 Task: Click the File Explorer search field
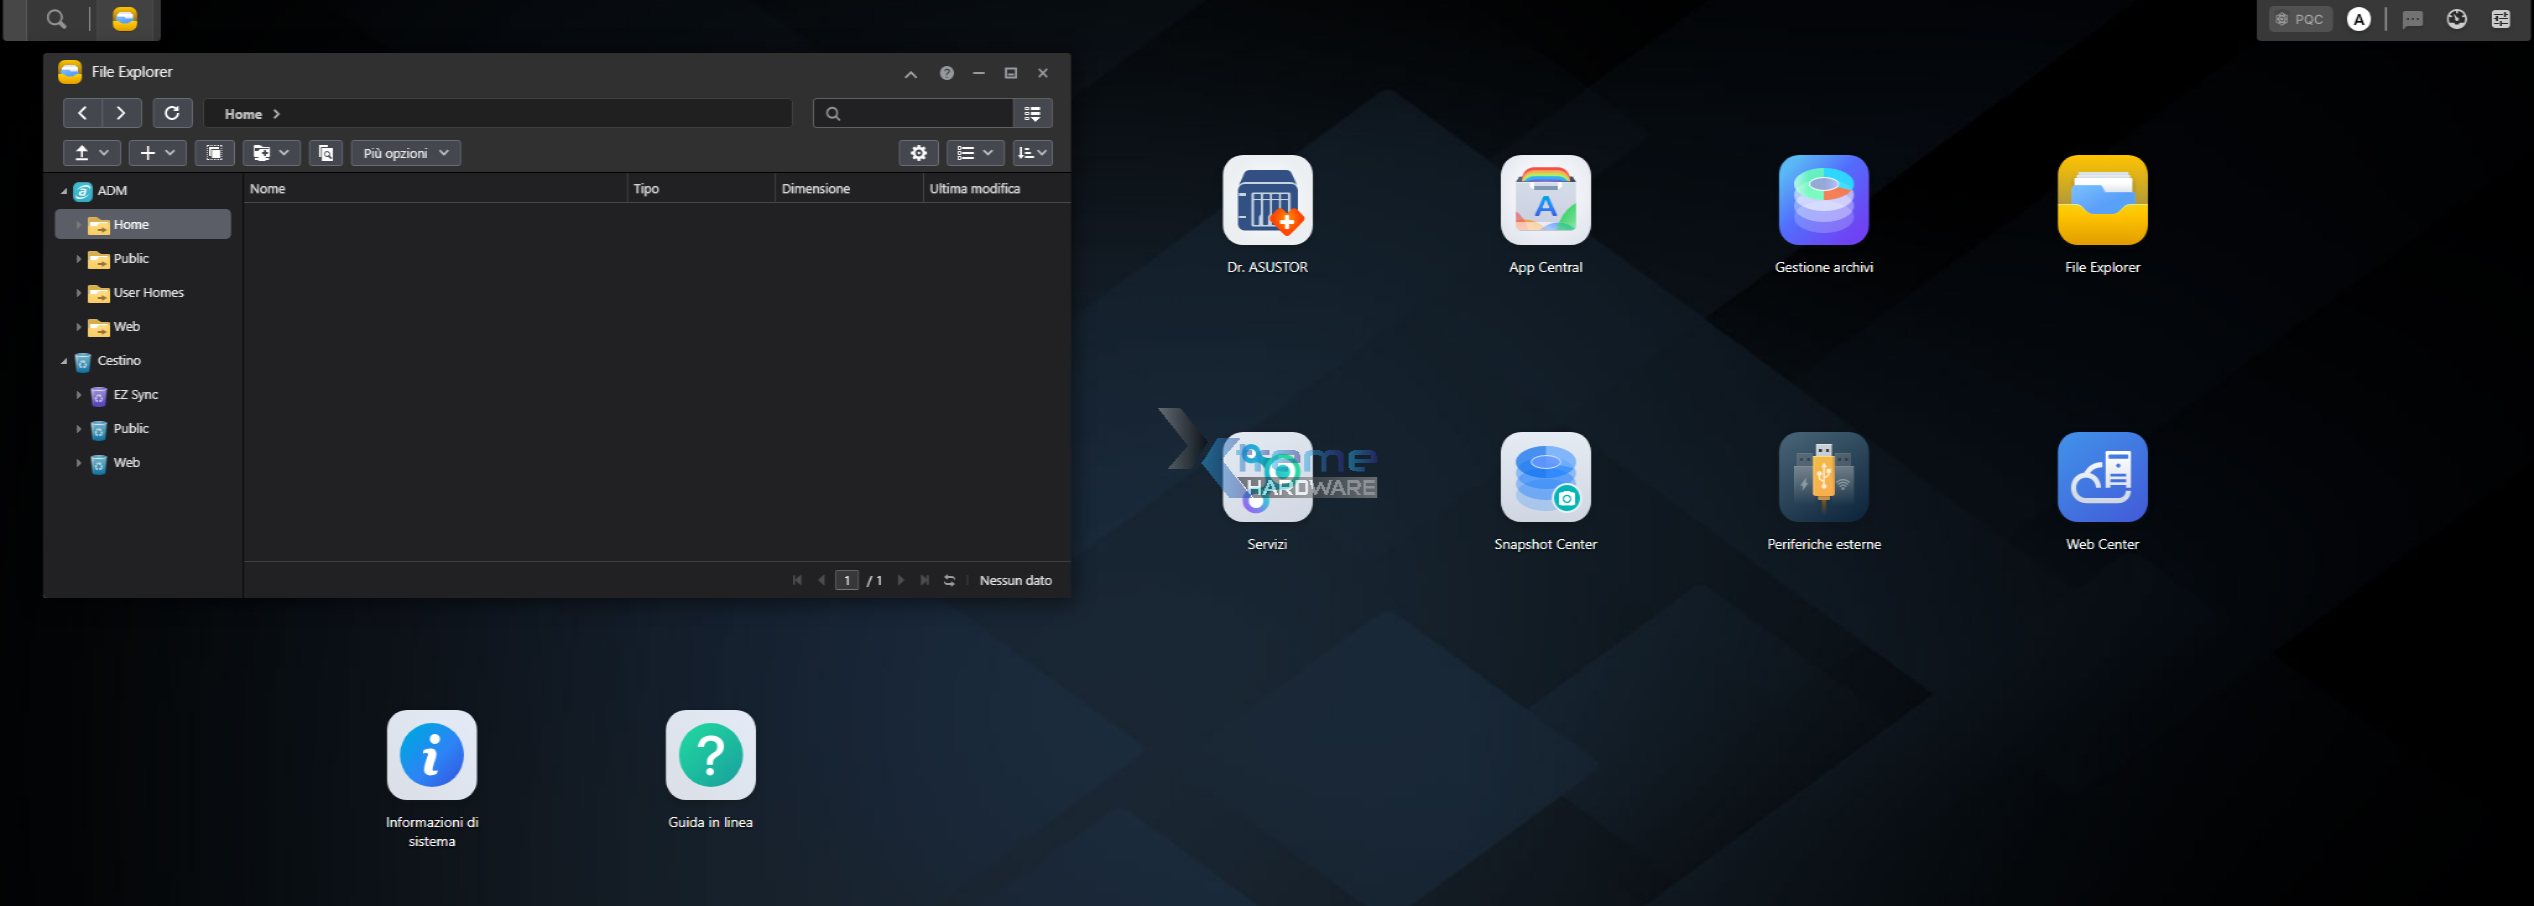point(913,113)
